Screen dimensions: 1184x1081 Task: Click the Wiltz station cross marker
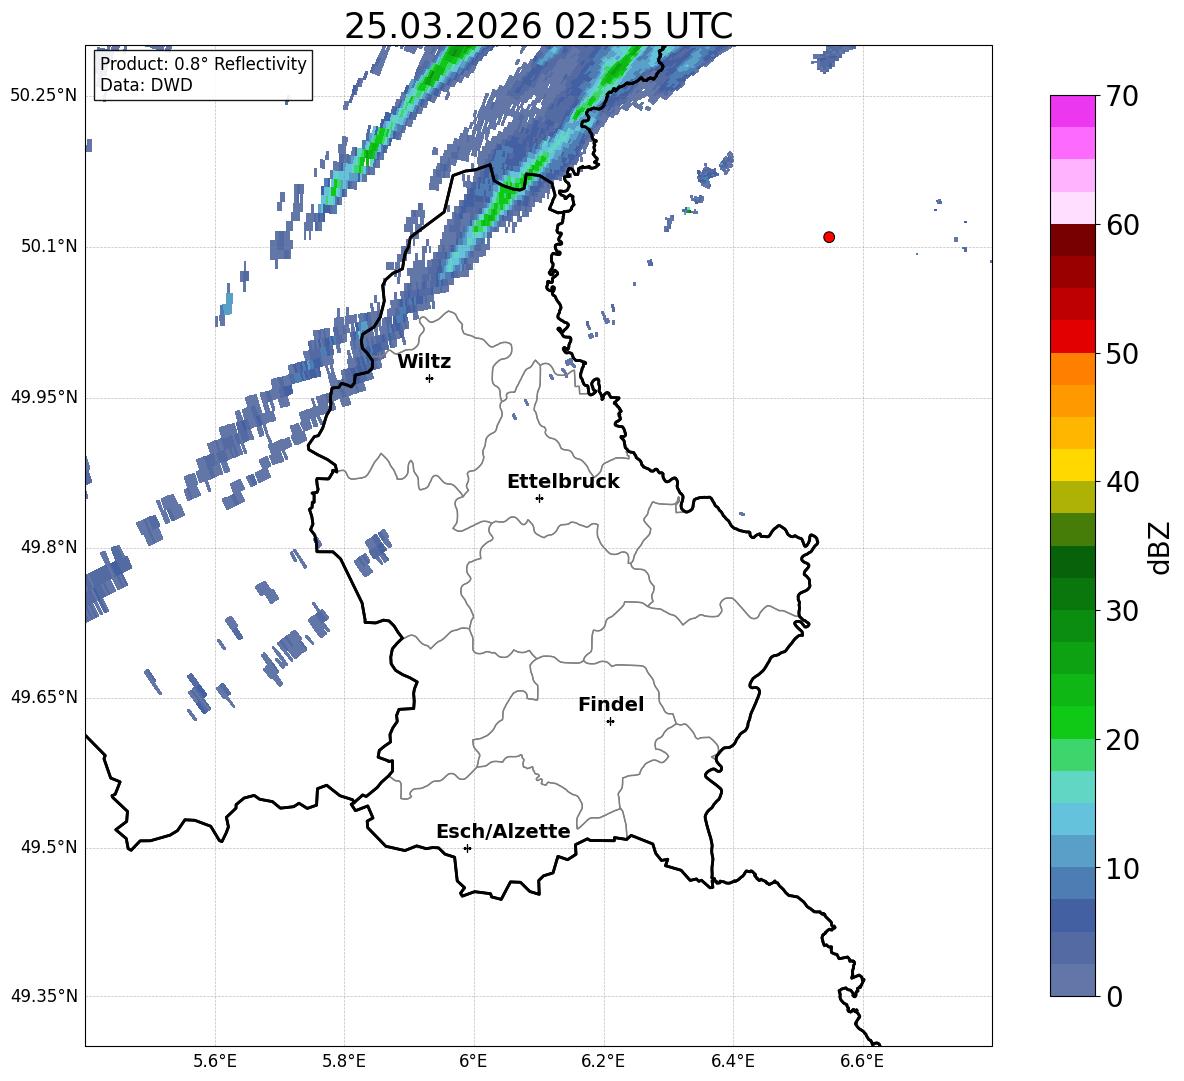tap(430, 378)
